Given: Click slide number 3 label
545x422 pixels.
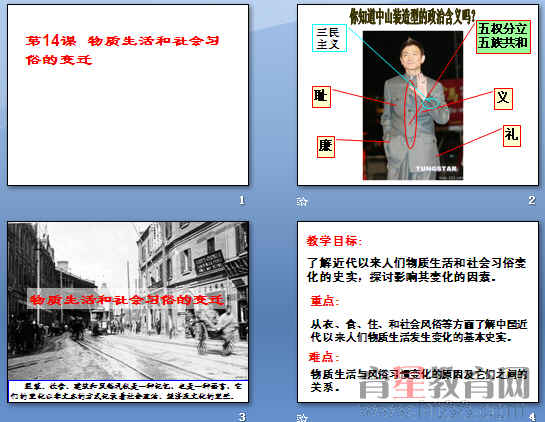Looking at the screenshot, I should coord(242,417).
